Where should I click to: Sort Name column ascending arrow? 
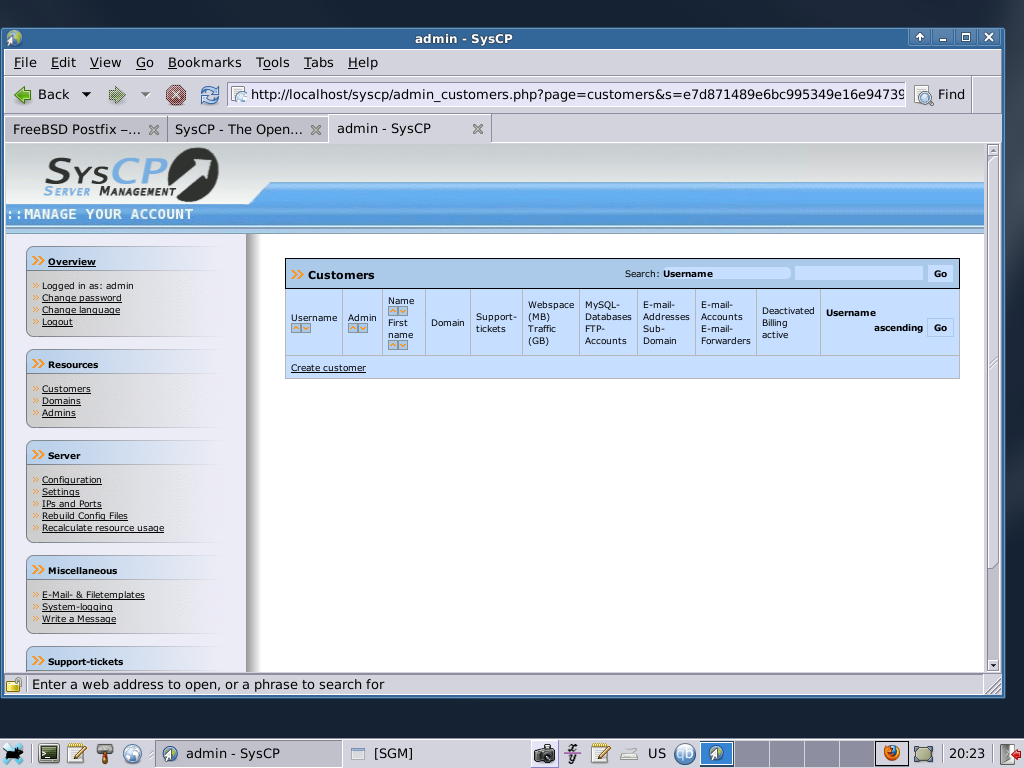click(392, 312)
